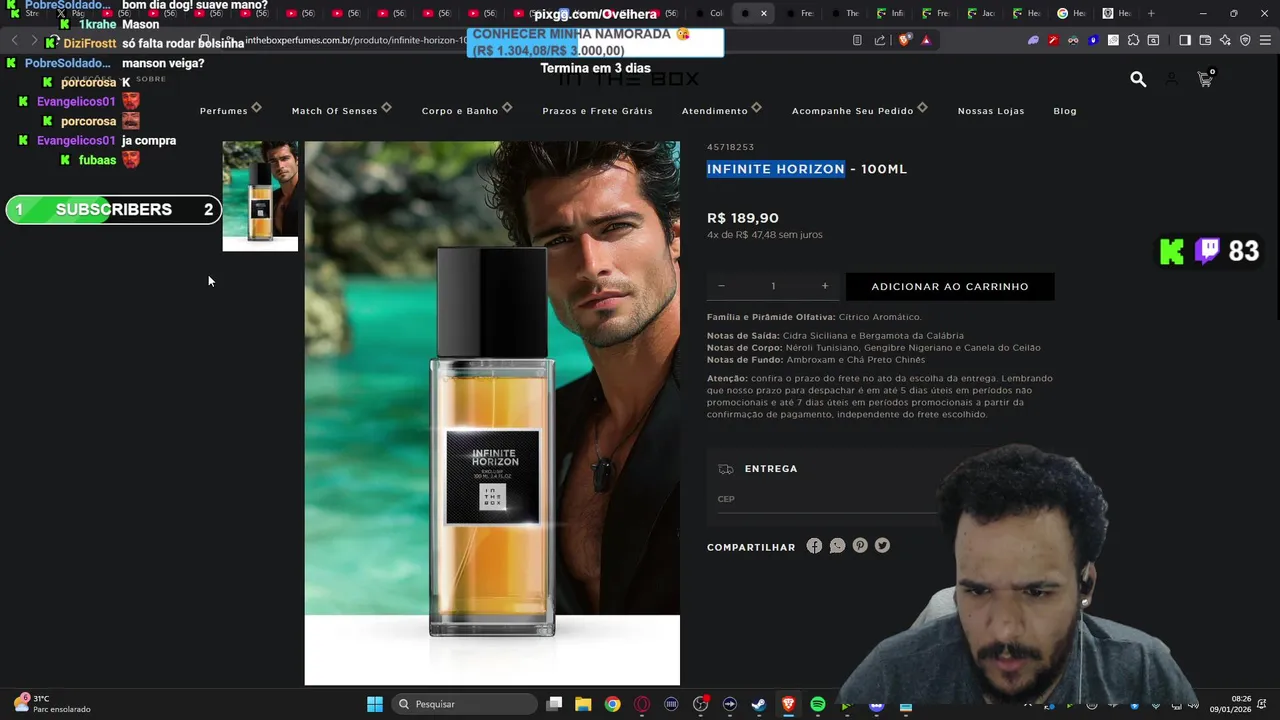Open Steam from taskbar
This screenshot has height=720, width=1280.
point(759,704)
